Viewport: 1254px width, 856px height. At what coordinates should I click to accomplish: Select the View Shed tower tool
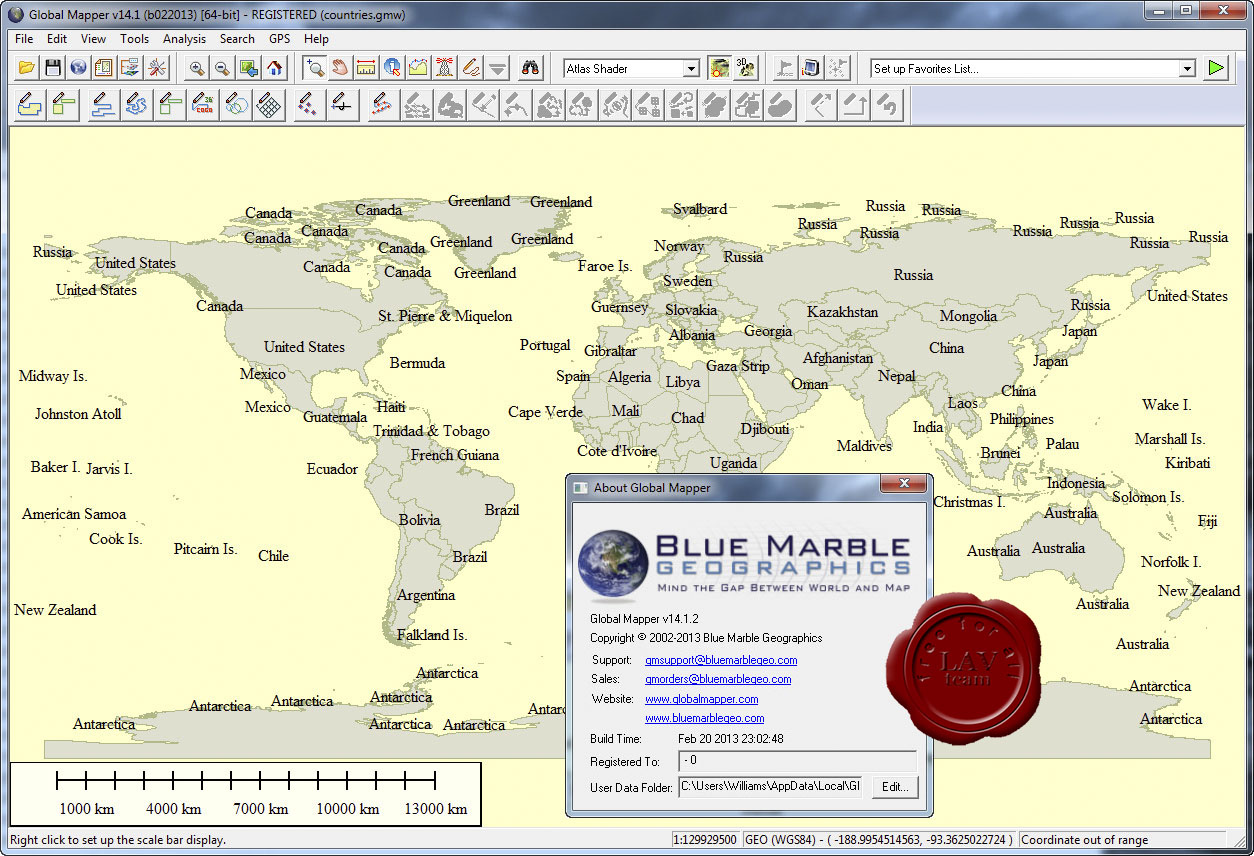point(444,68)
